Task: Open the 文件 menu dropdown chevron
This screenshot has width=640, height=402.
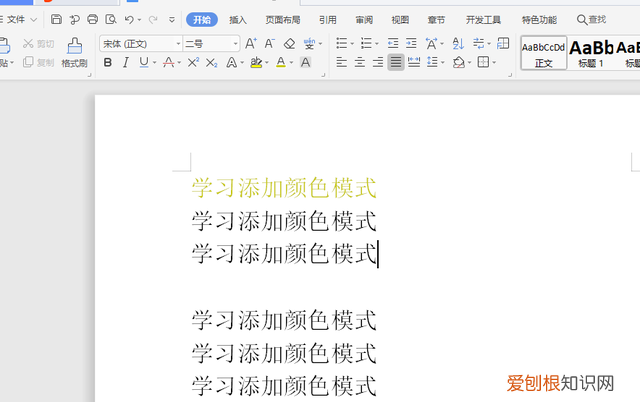Action: 34,20
